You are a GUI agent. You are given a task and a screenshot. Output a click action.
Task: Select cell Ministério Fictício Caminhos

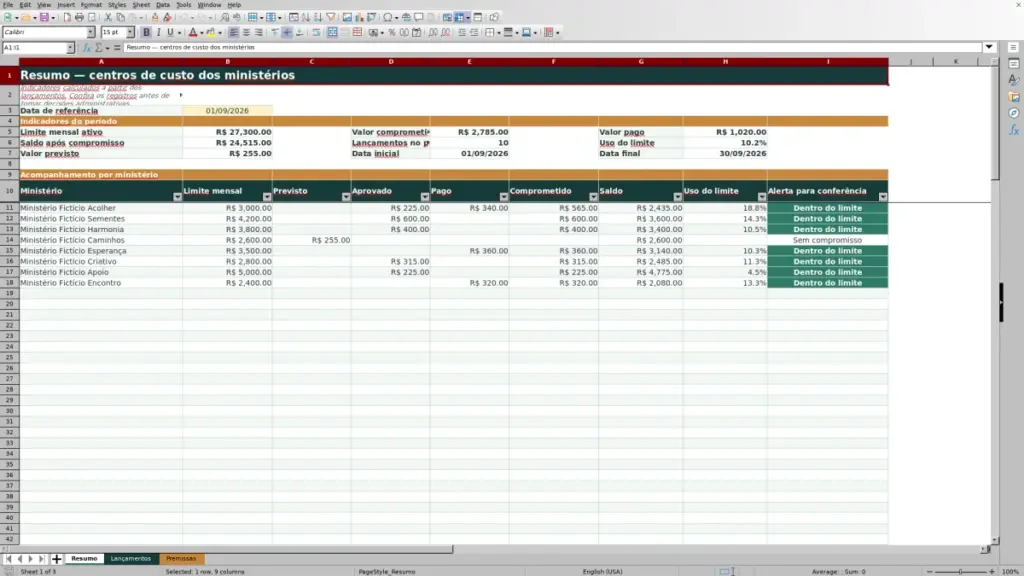point(101,240)
